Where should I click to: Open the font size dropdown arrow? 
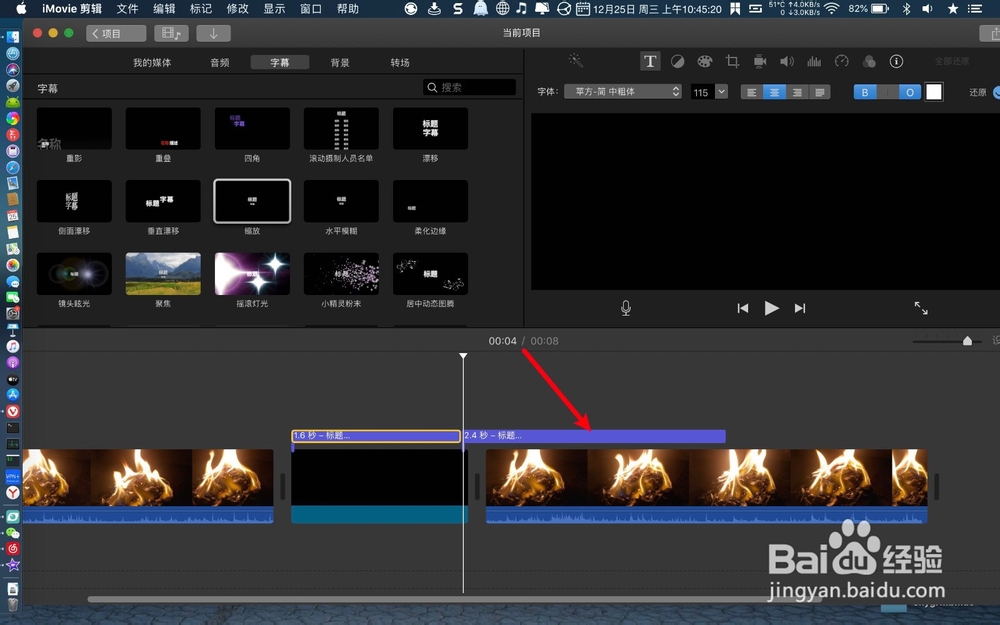[721, 91]
